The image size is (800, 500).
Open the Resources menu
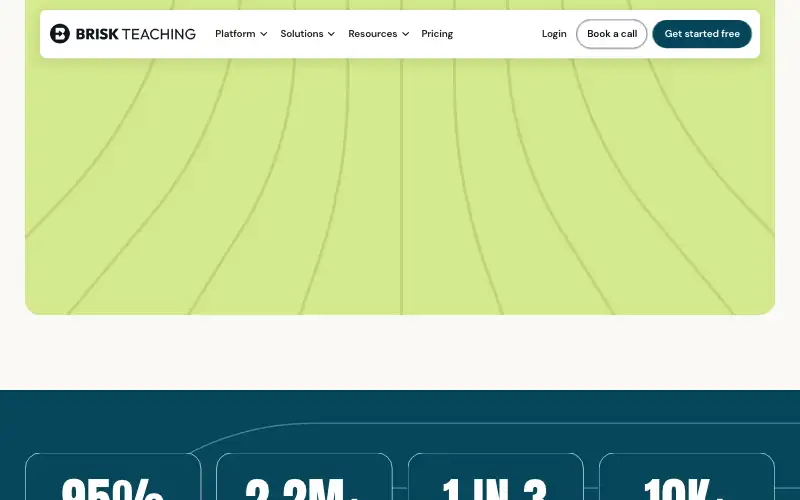[372, 34]
